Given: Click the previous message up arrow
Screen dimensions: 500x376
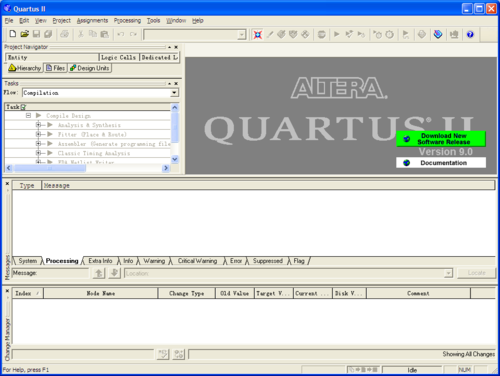Looking at the screenshot, I should (x=99, y=273).
